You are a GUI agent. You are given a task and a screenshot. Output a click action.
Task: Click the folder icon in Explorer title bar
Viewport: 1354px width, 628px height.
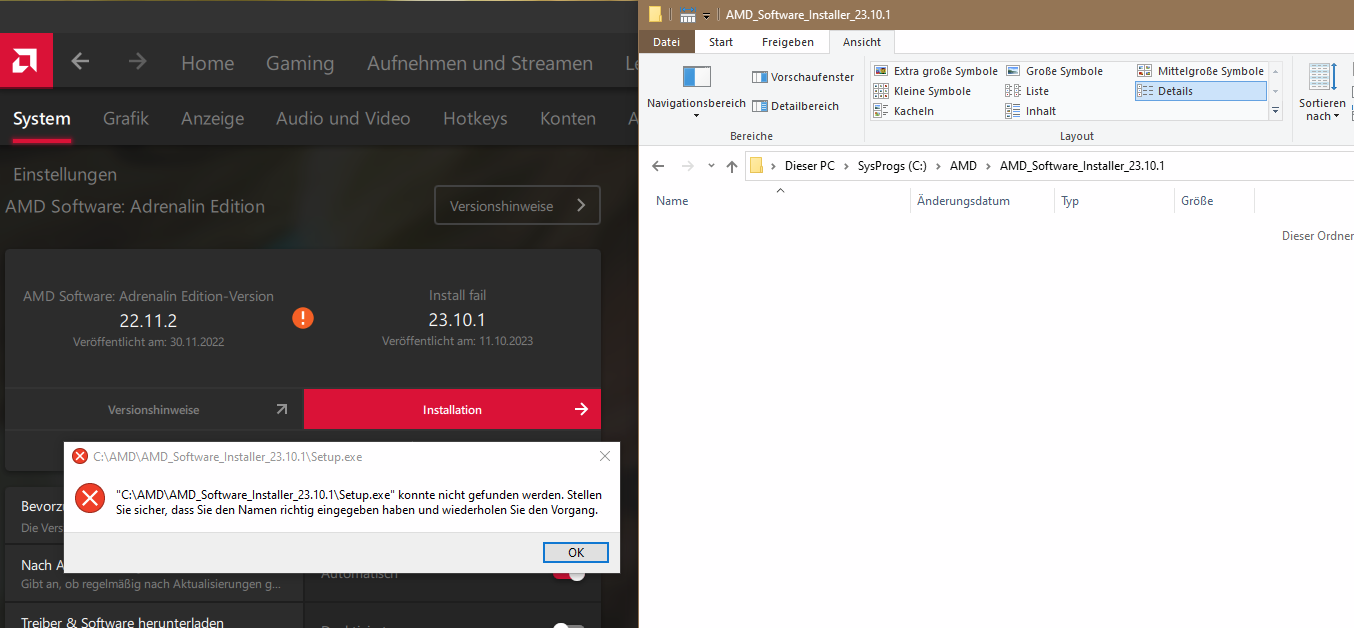[655, 14]
